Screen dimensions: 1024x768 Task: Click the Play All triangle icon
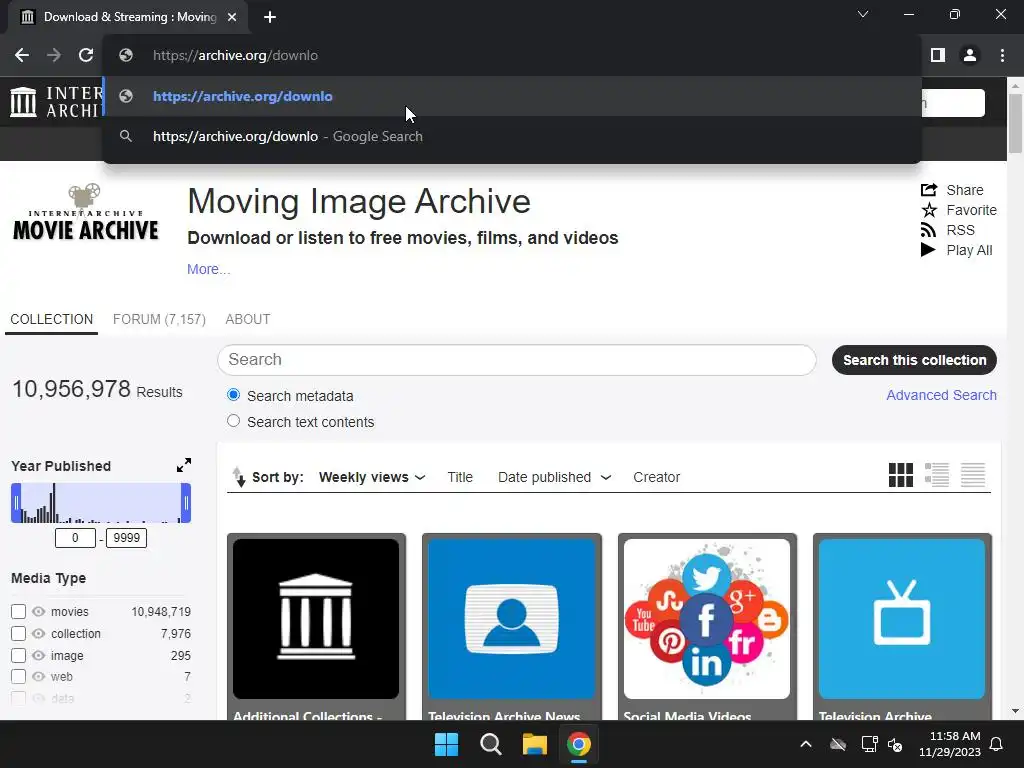[928, 249]
